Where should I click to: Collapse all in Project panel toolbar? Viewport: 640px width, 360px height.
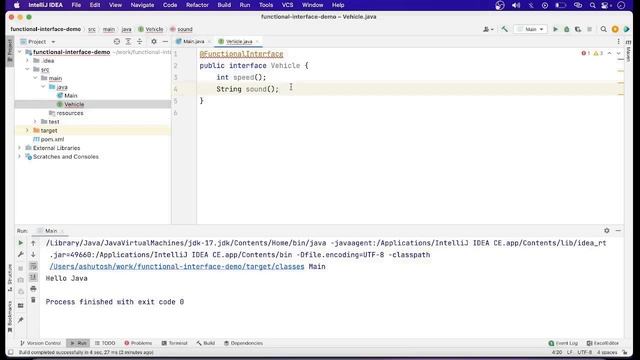[x=140, y=42]
